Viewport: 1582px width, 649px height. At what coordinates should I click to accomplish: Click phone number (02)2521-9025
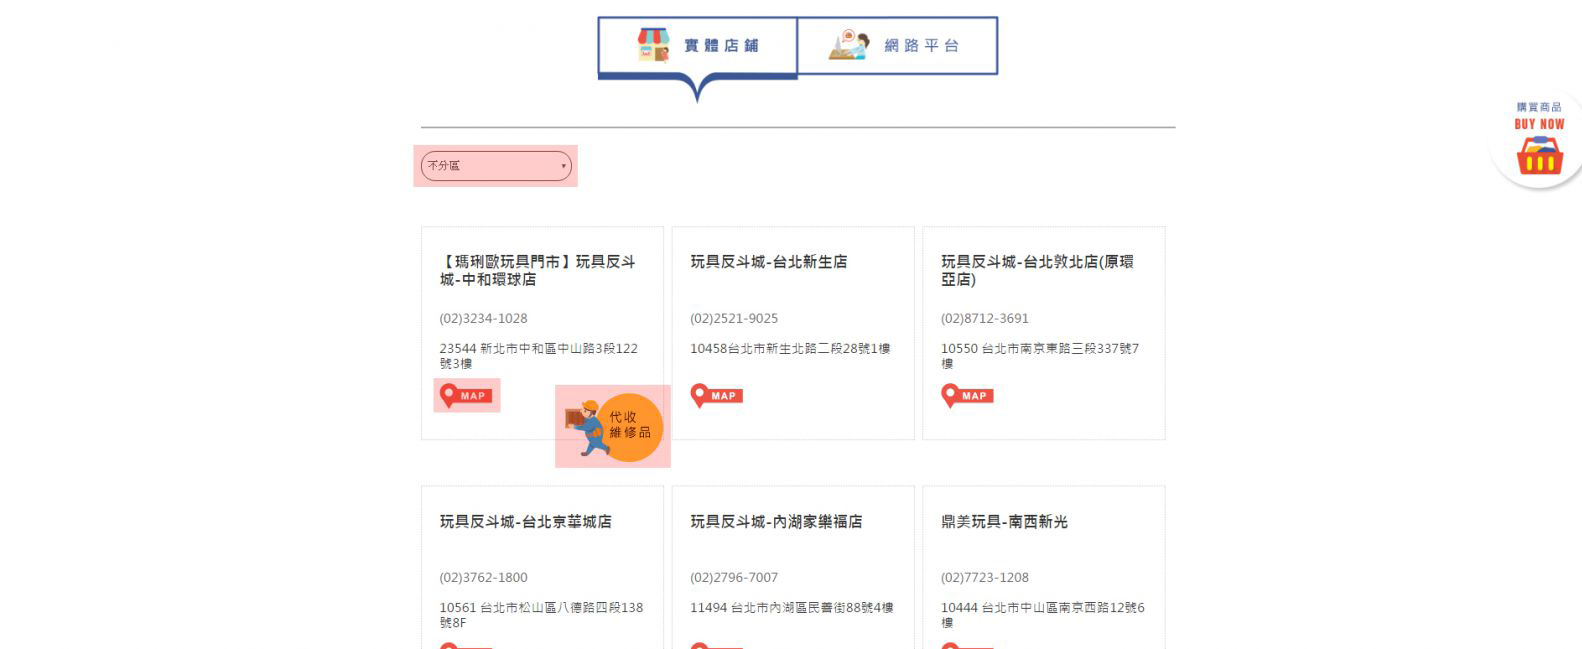pyautogui.click(x=733, y=318)
